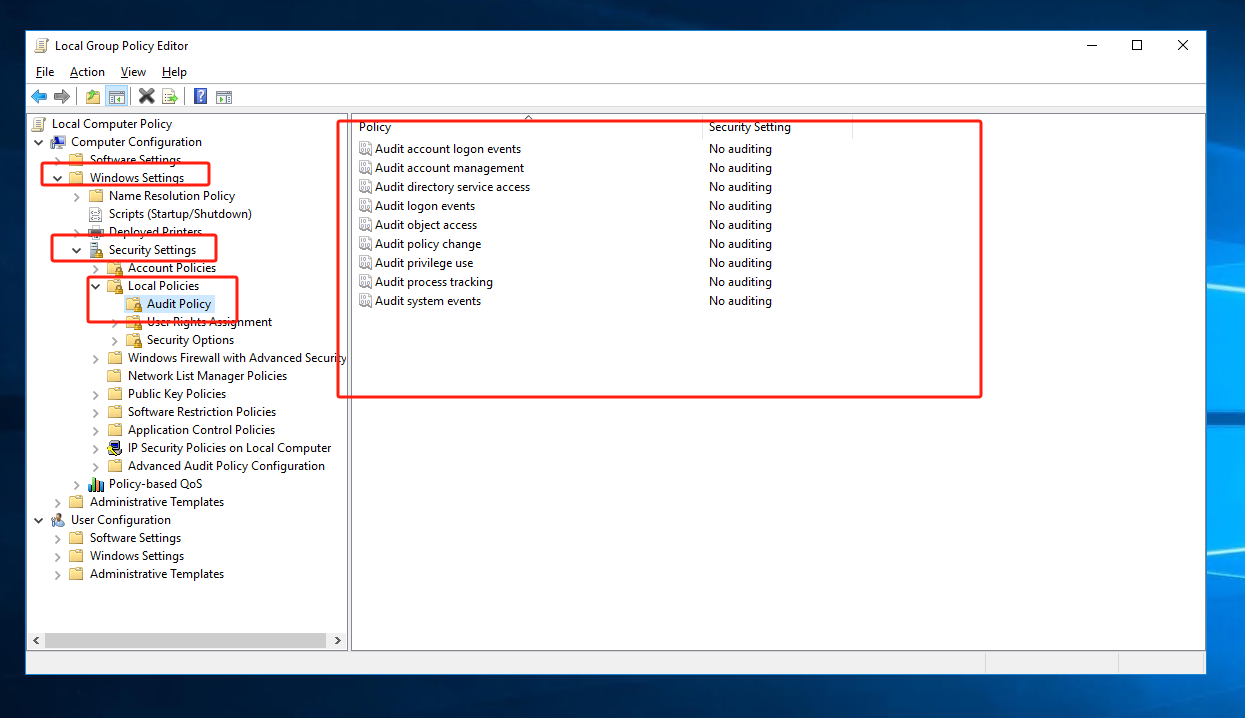Click the Back arrow toolbar icon
Viewport: 1245px width, 718px height.
[x=39, y=97]
